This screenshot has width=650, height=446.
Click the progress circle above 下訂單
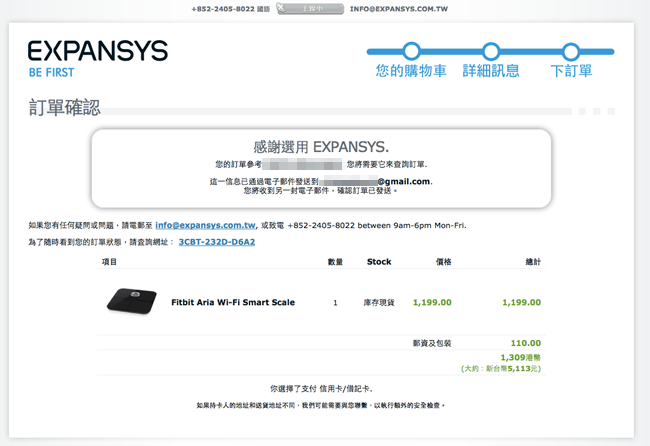click(x=571, y=51)
